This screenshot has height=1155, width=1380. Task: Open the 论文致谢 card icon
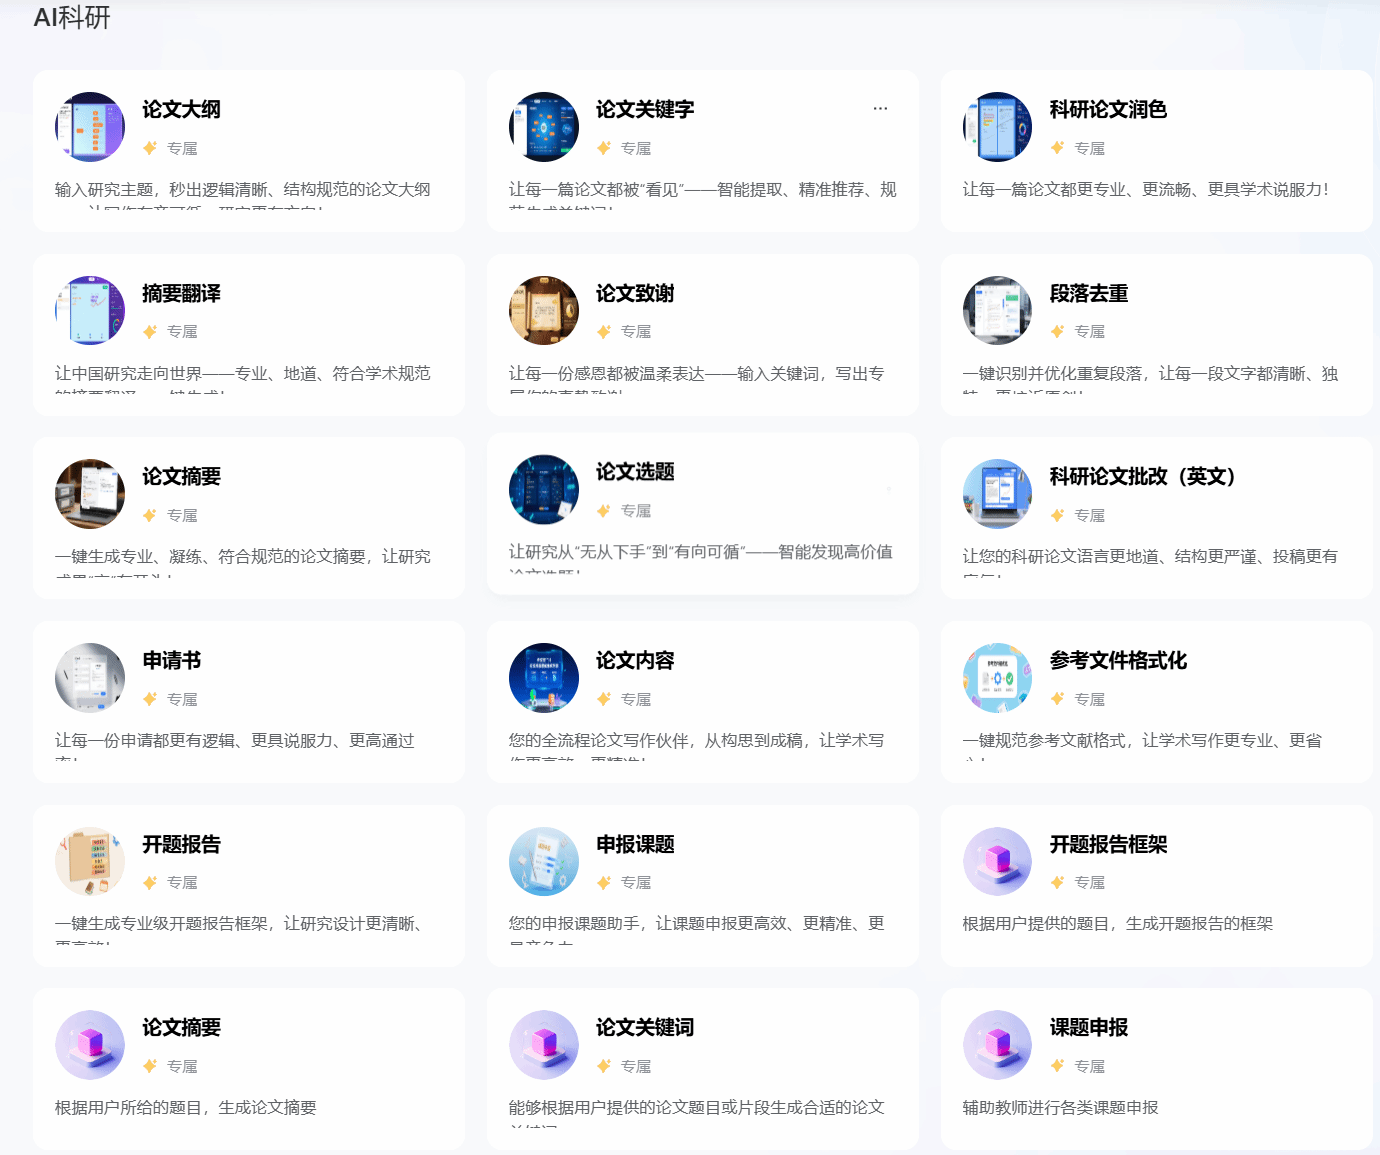[x=544, y=311]
